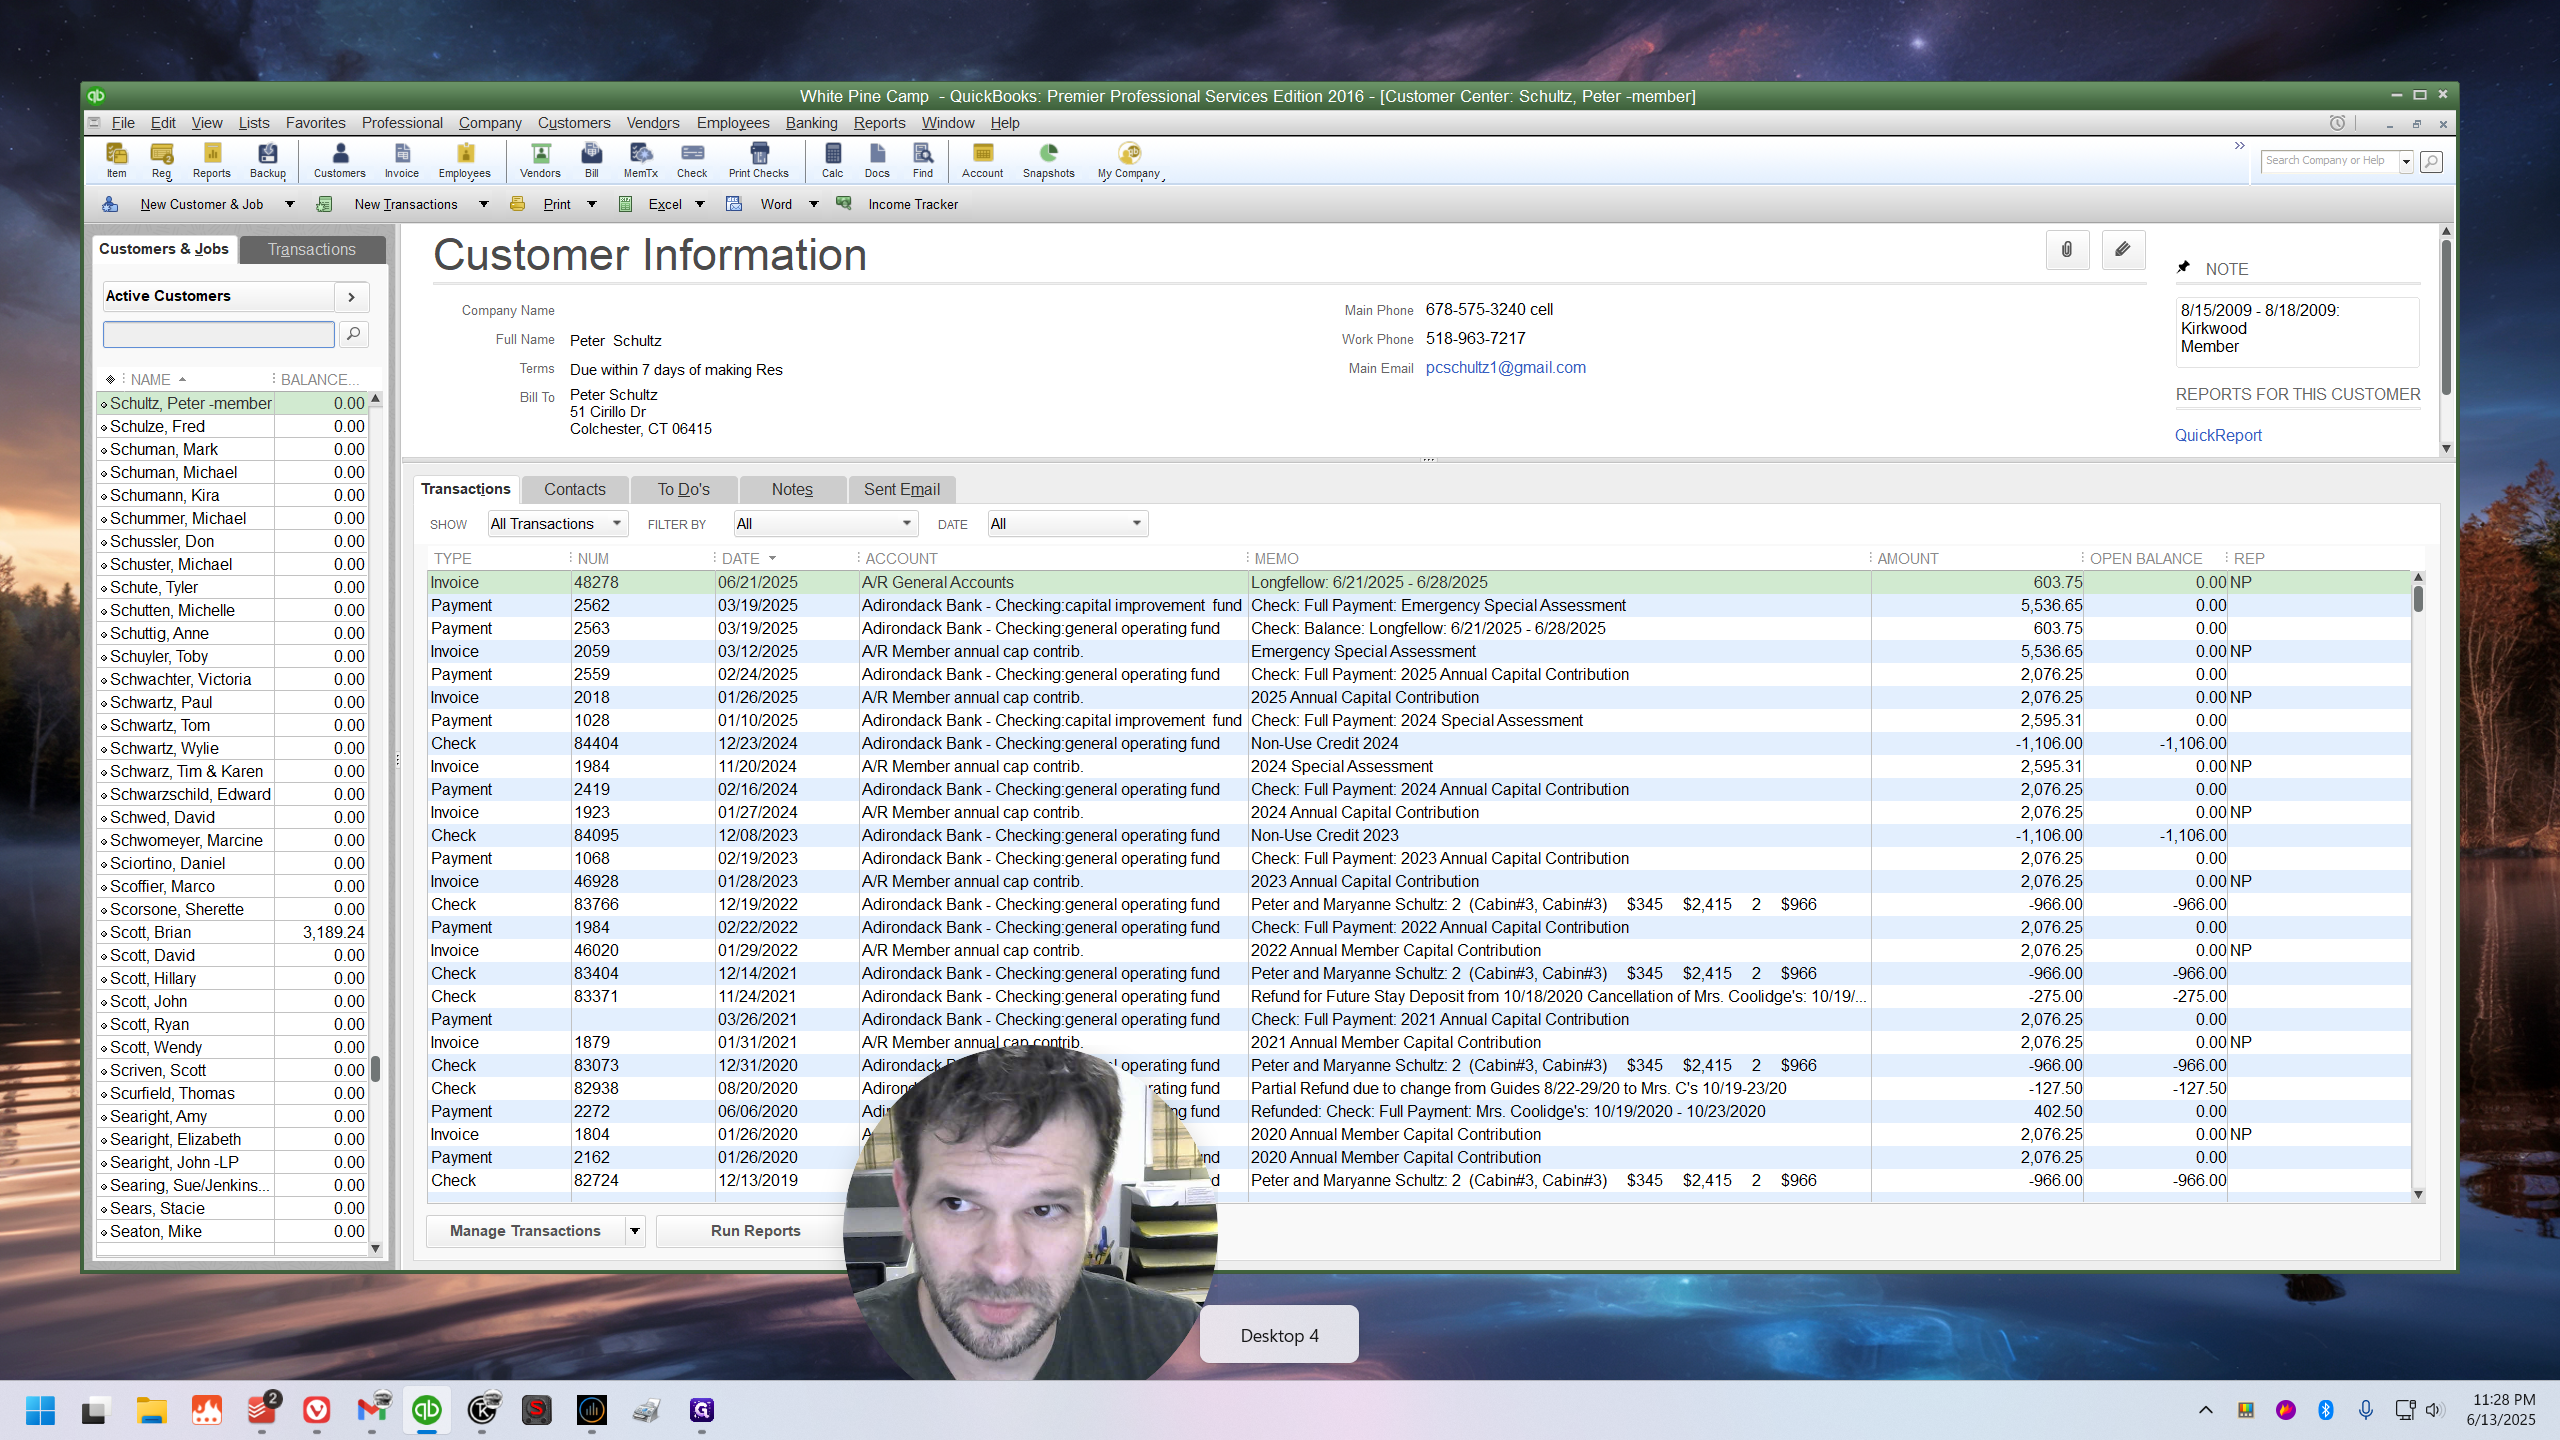Click the pcschultz1@gmail.com email link
Image resolution: width=2560 pixels, height=1440 pixels.
tap(1506, 367)
